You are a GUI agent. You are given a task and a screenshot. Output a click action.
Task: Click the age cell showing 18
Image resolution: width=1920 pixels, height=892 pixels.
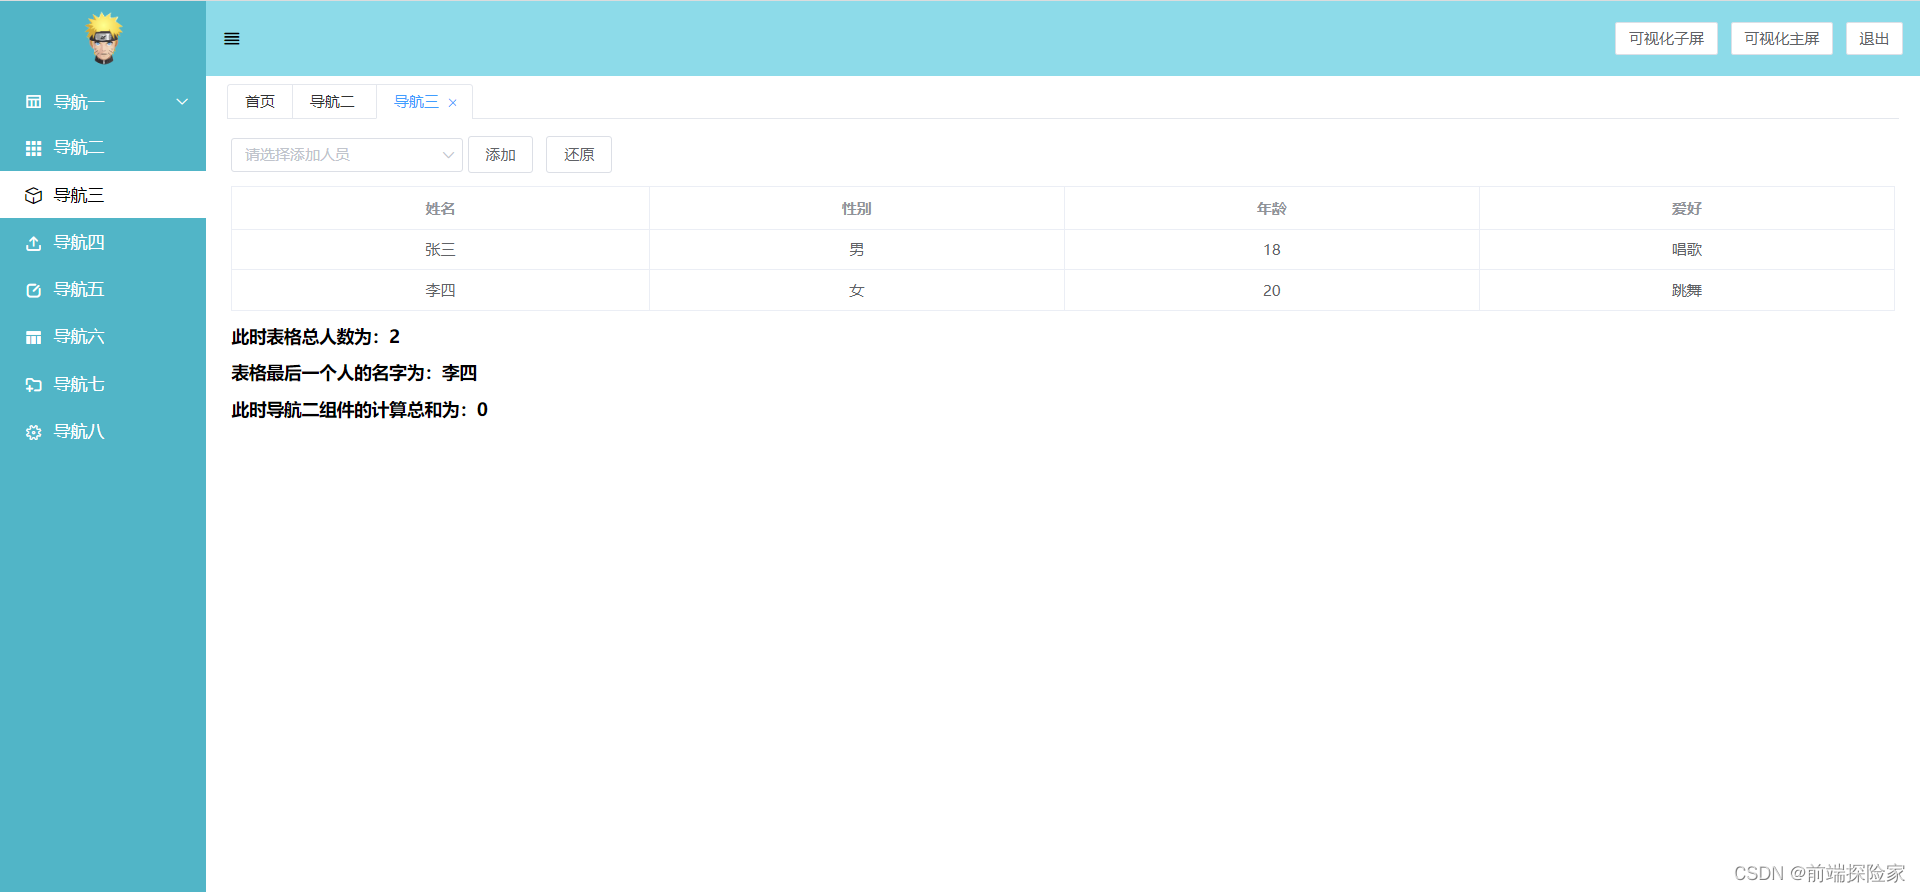(x=1272, y=250)
